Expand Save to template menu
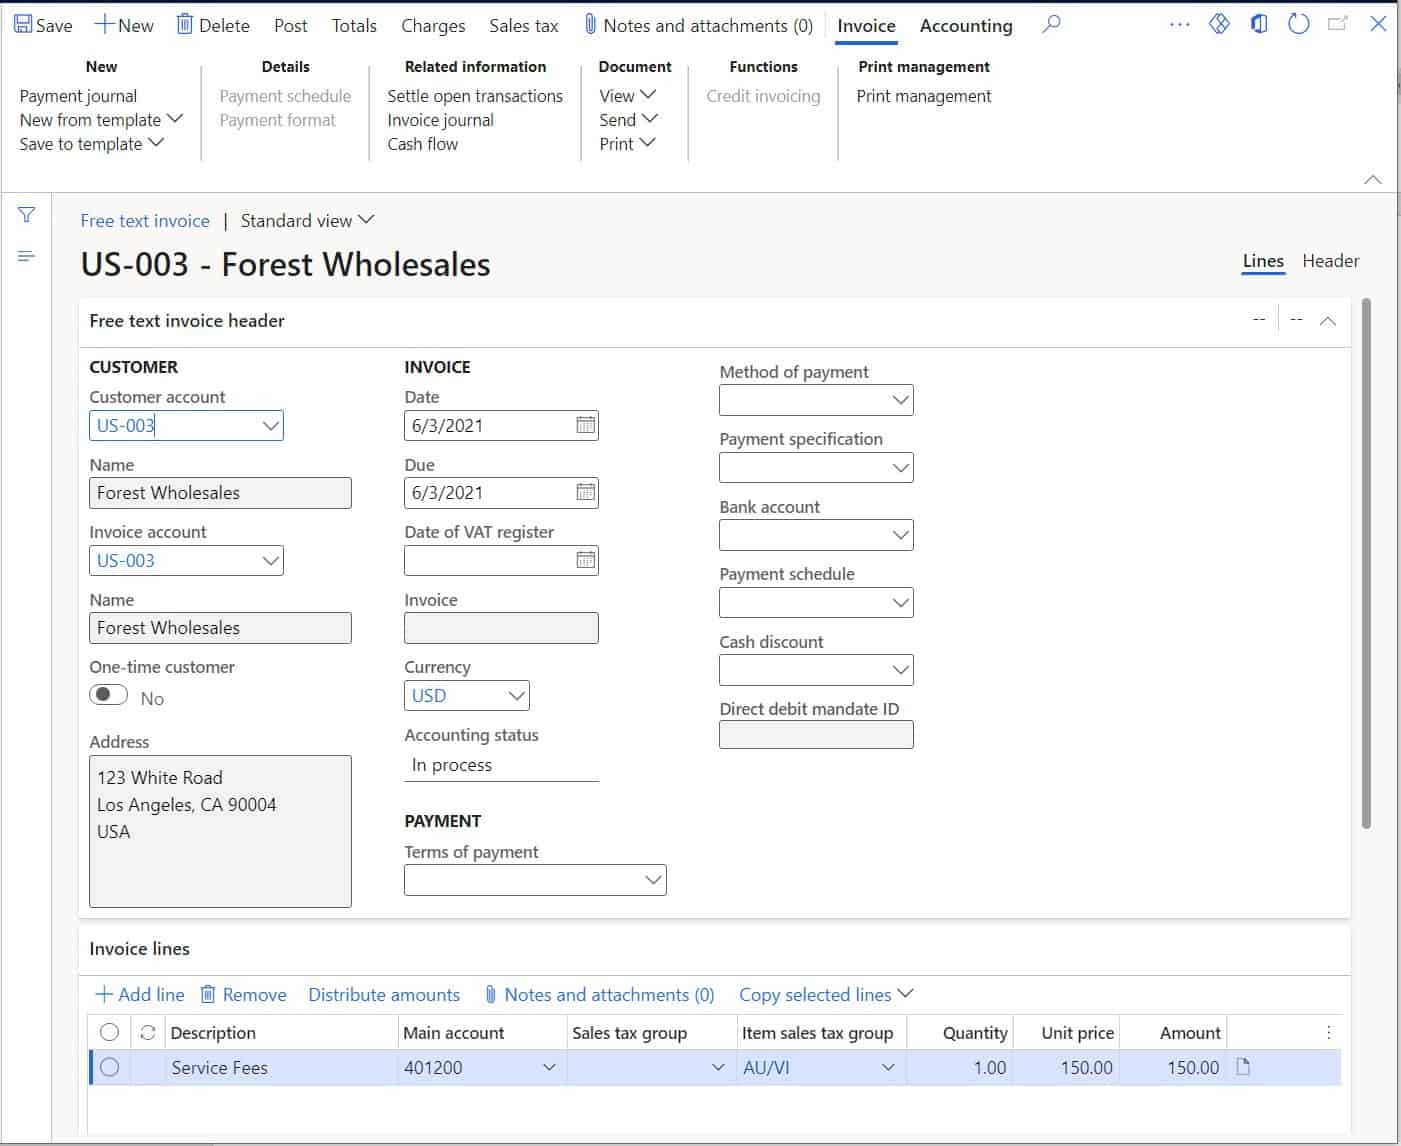The image size is (1401, 1146). pyautogui.click(x=91, y=143)
